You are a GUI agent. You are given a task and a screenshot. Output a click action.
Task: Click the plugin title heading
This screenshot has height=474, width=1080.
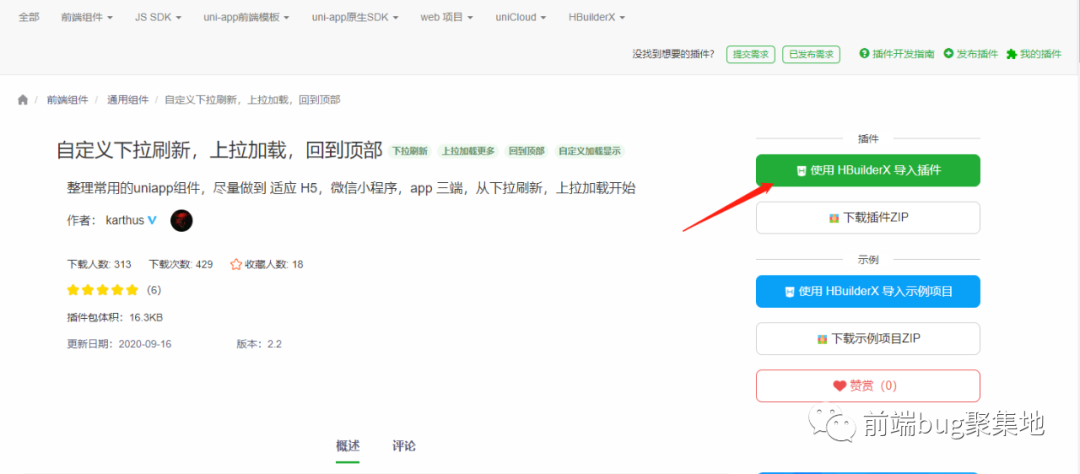pyautogui.click(x=220, y=151)
